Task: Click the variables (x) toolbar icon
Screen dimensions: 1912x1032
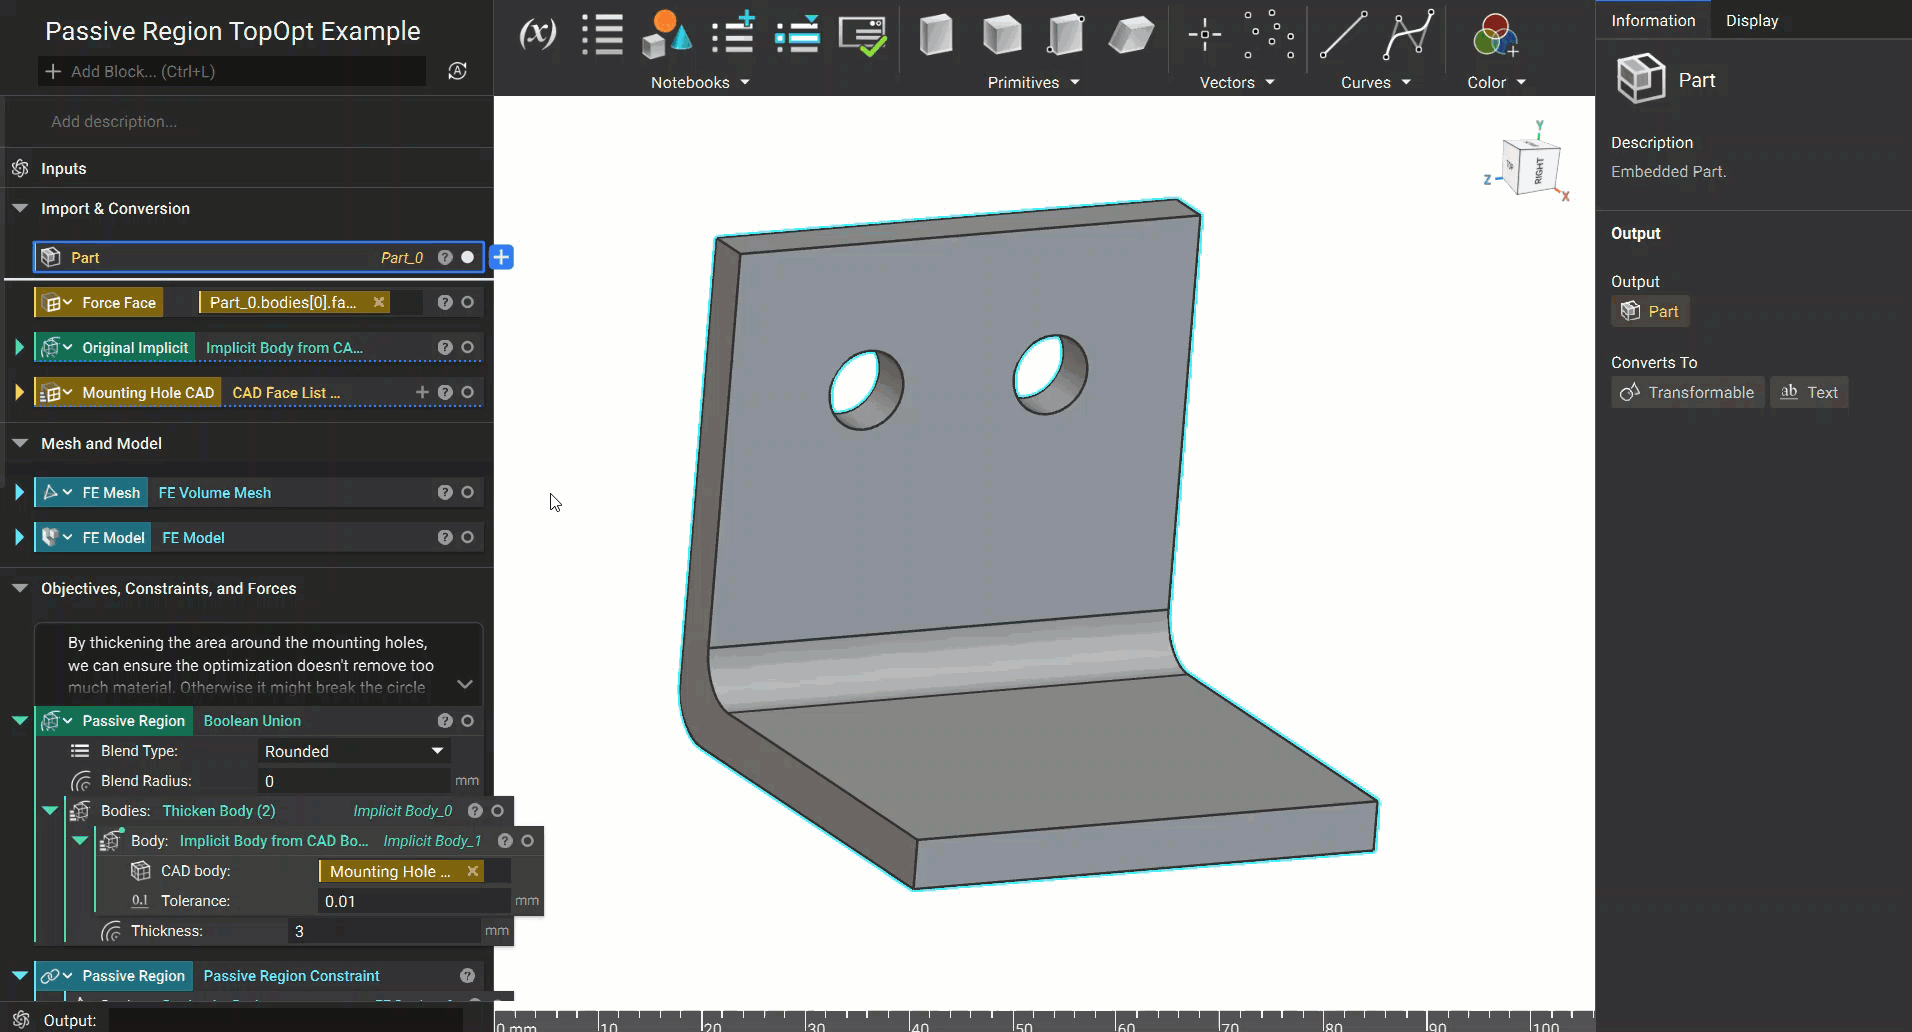Action: [537, 34]
